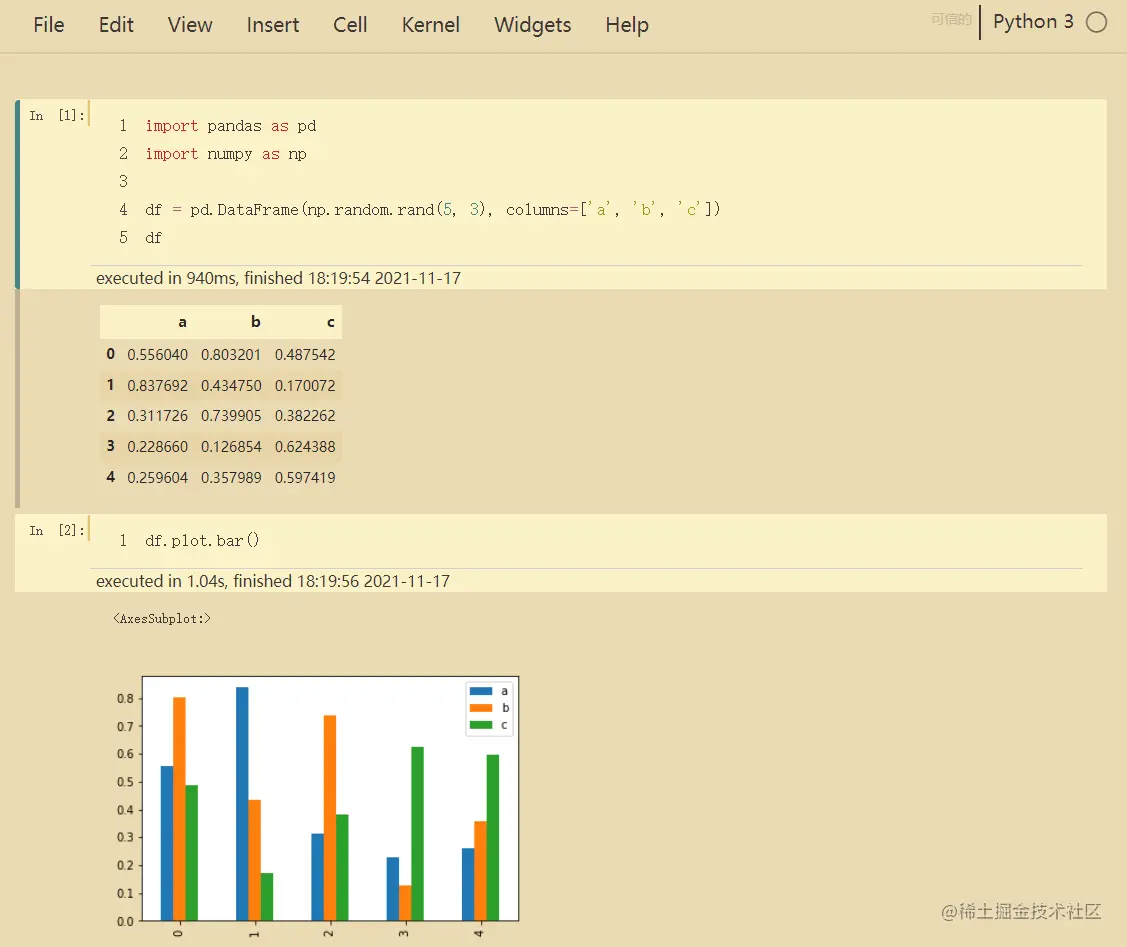Image resolution: width=1127 pixels, height=947 pixels.
Task: Click the blue 'a' legend swatch
Action: (481, 691)
